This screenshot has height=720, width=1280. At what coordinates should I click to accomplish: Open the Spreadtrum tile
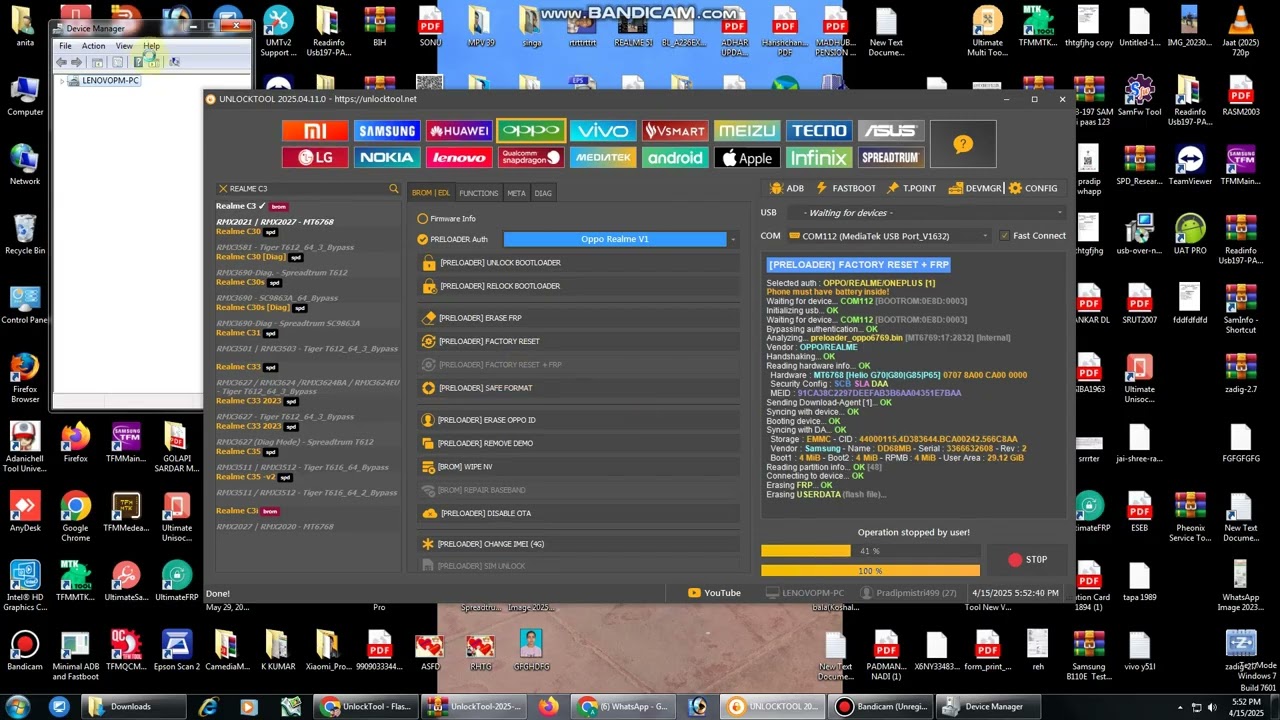[891, 157]
